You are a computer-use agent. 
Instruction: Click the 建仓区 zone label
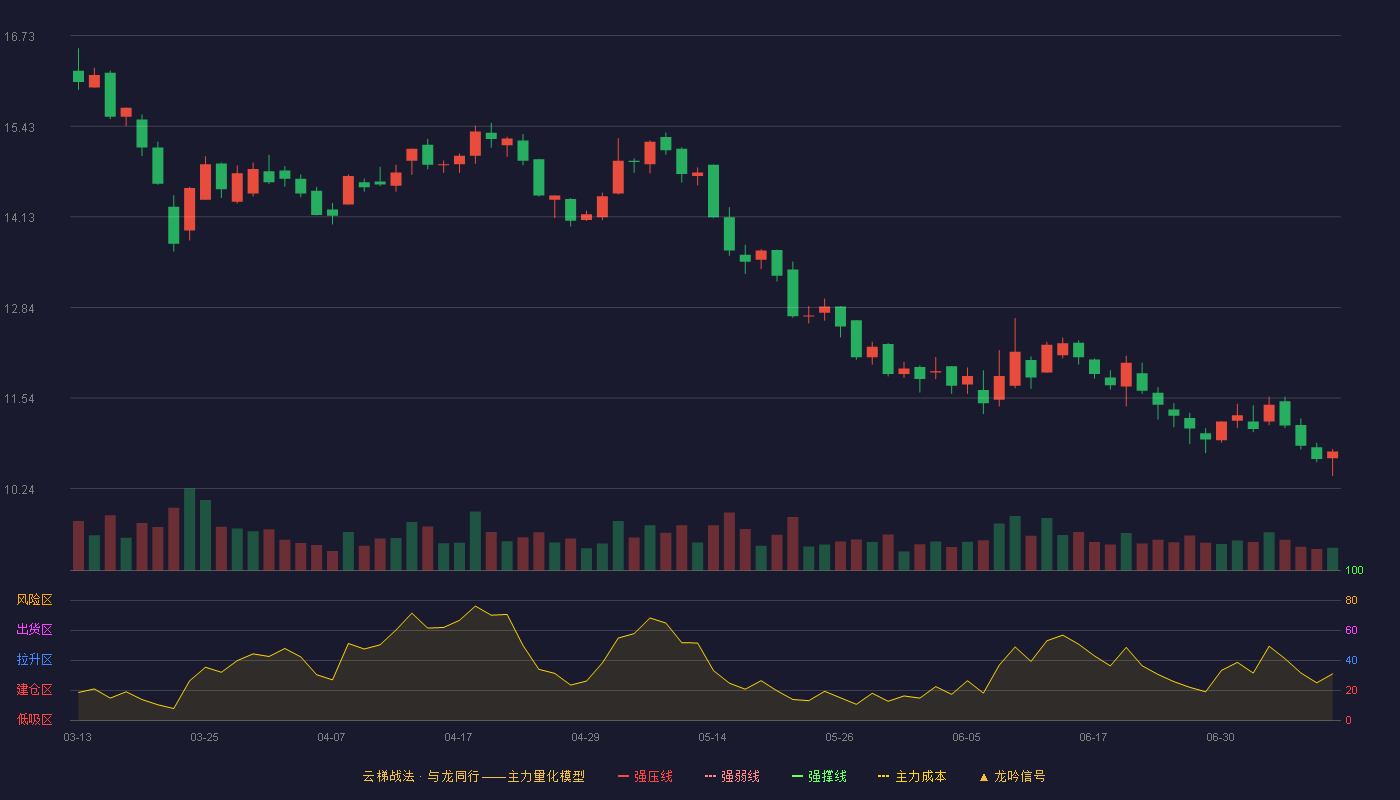34,690
